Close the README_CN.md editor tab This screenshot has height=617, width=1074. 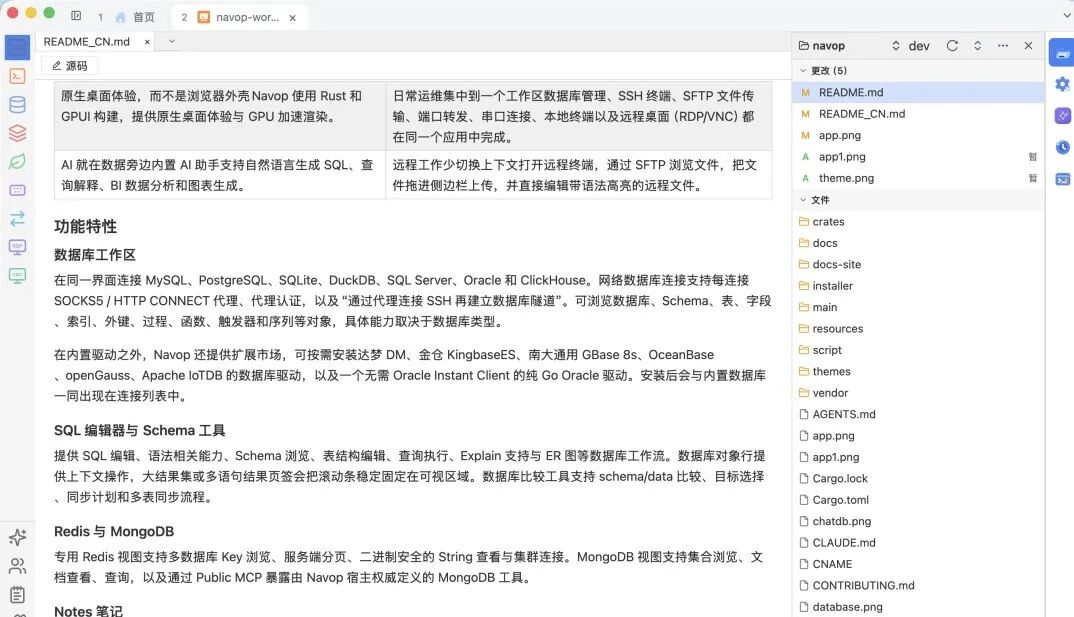coord(147,42)
